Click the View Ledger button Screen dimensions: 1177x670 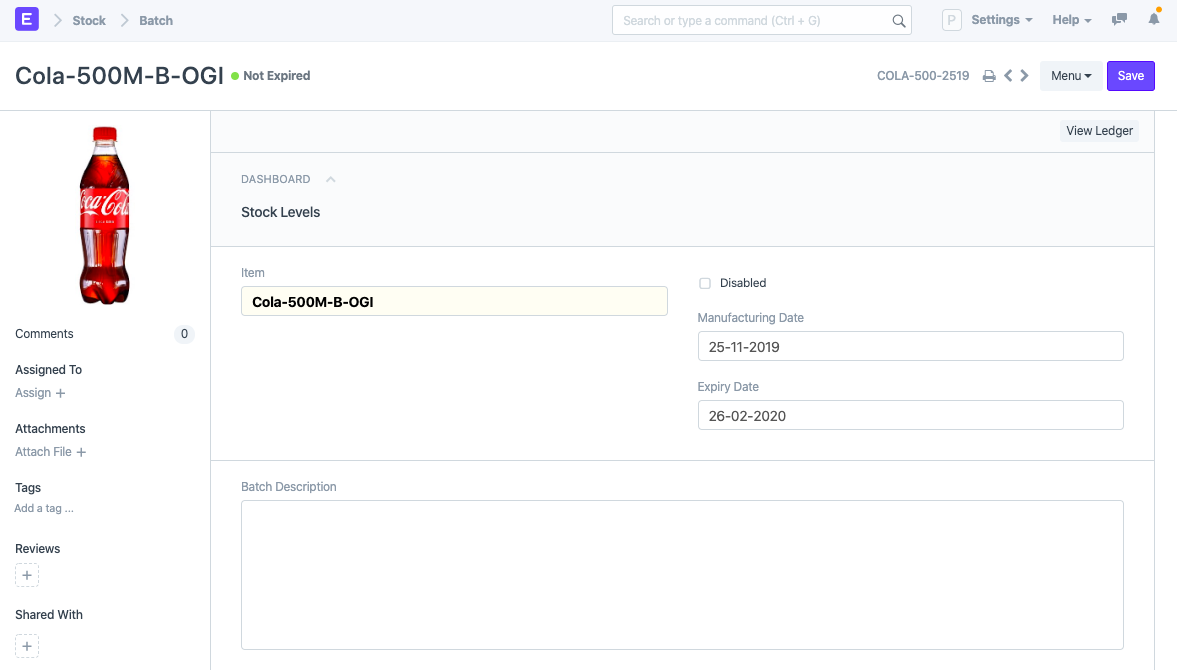[1099, 131]
